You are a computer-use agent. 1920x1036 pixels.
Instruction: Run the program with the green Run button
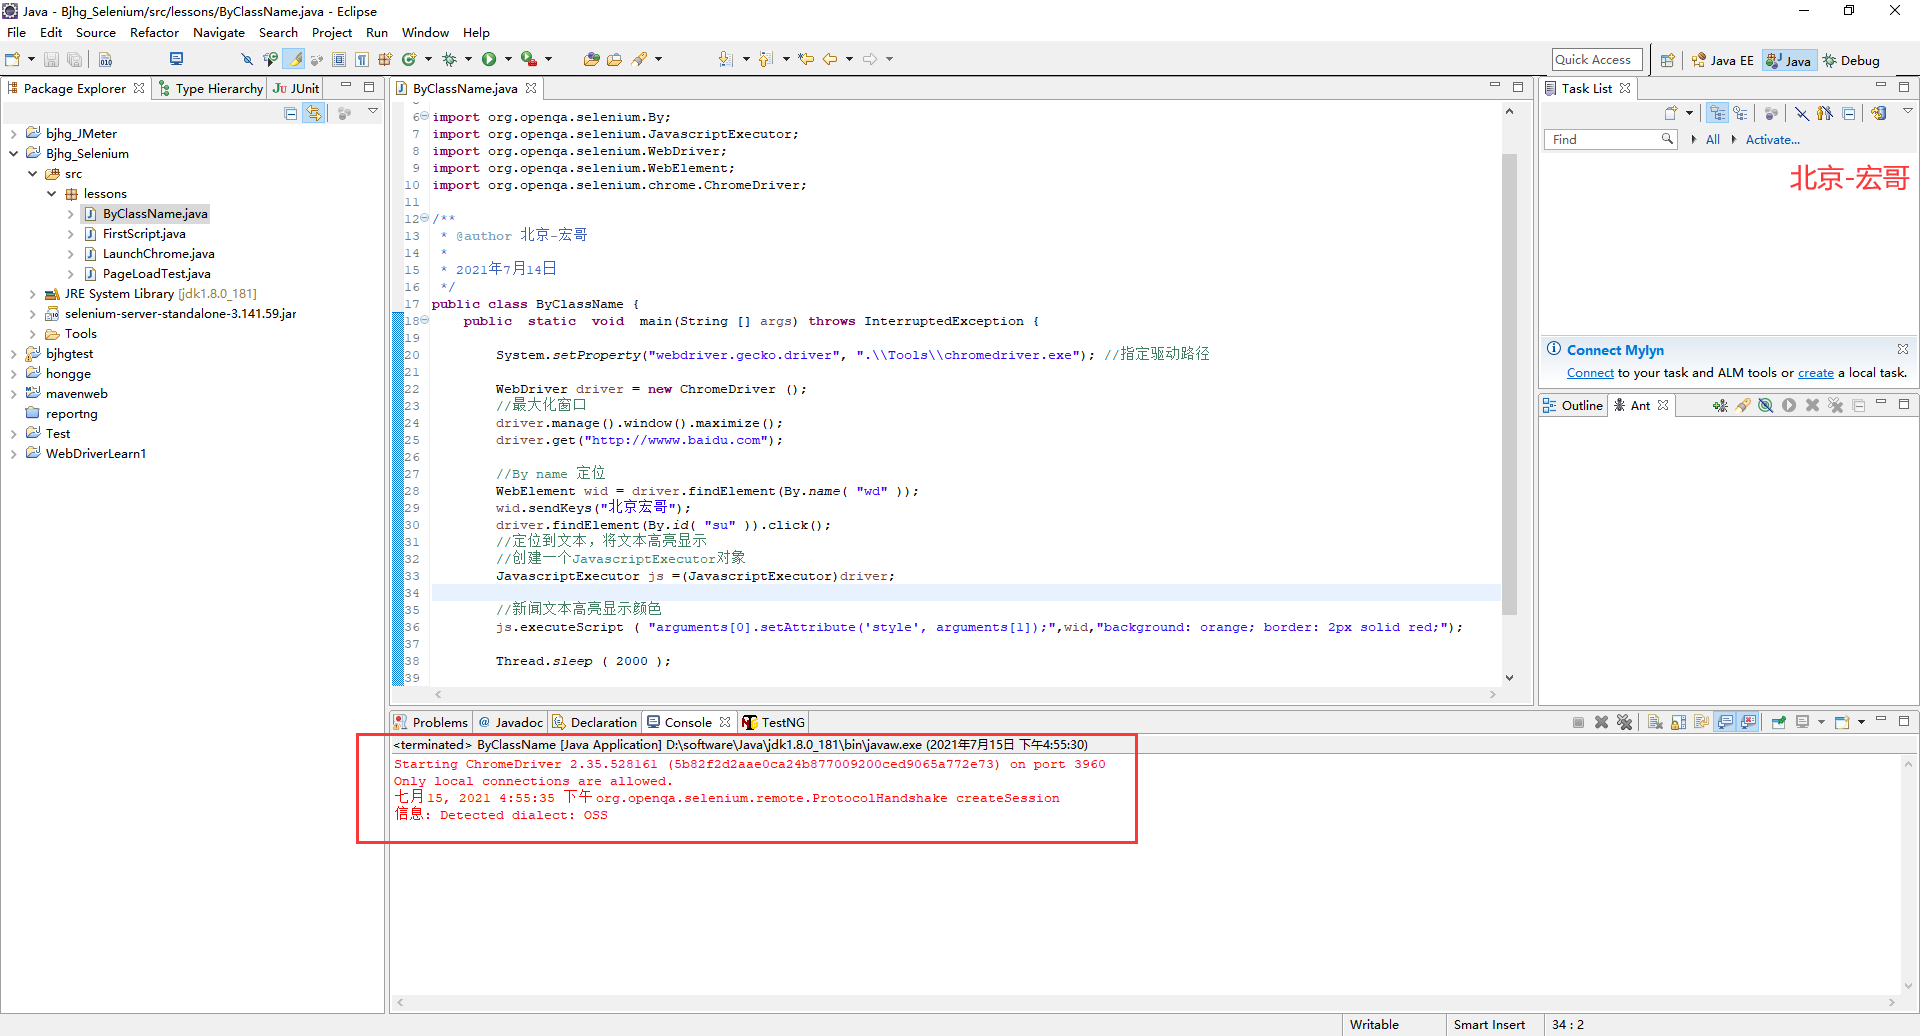(489, 59)
